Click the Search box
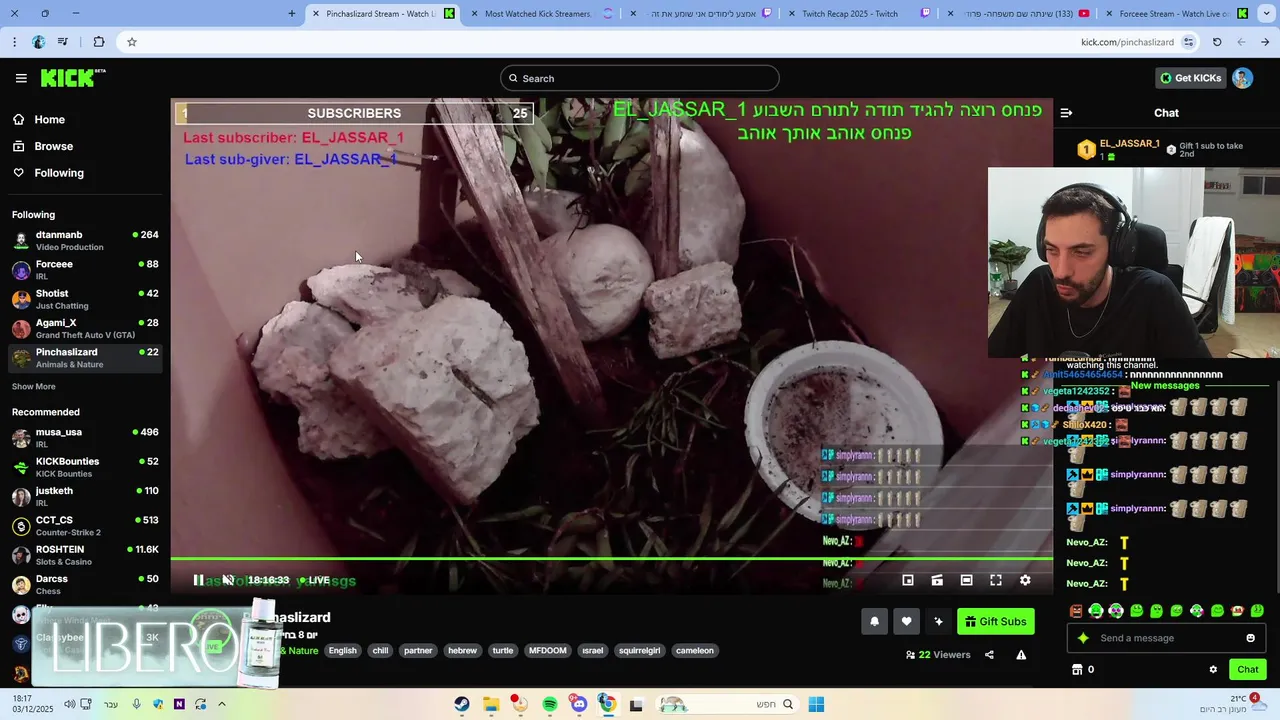This screenshot has height=720, width=1280. click(640, 78)
